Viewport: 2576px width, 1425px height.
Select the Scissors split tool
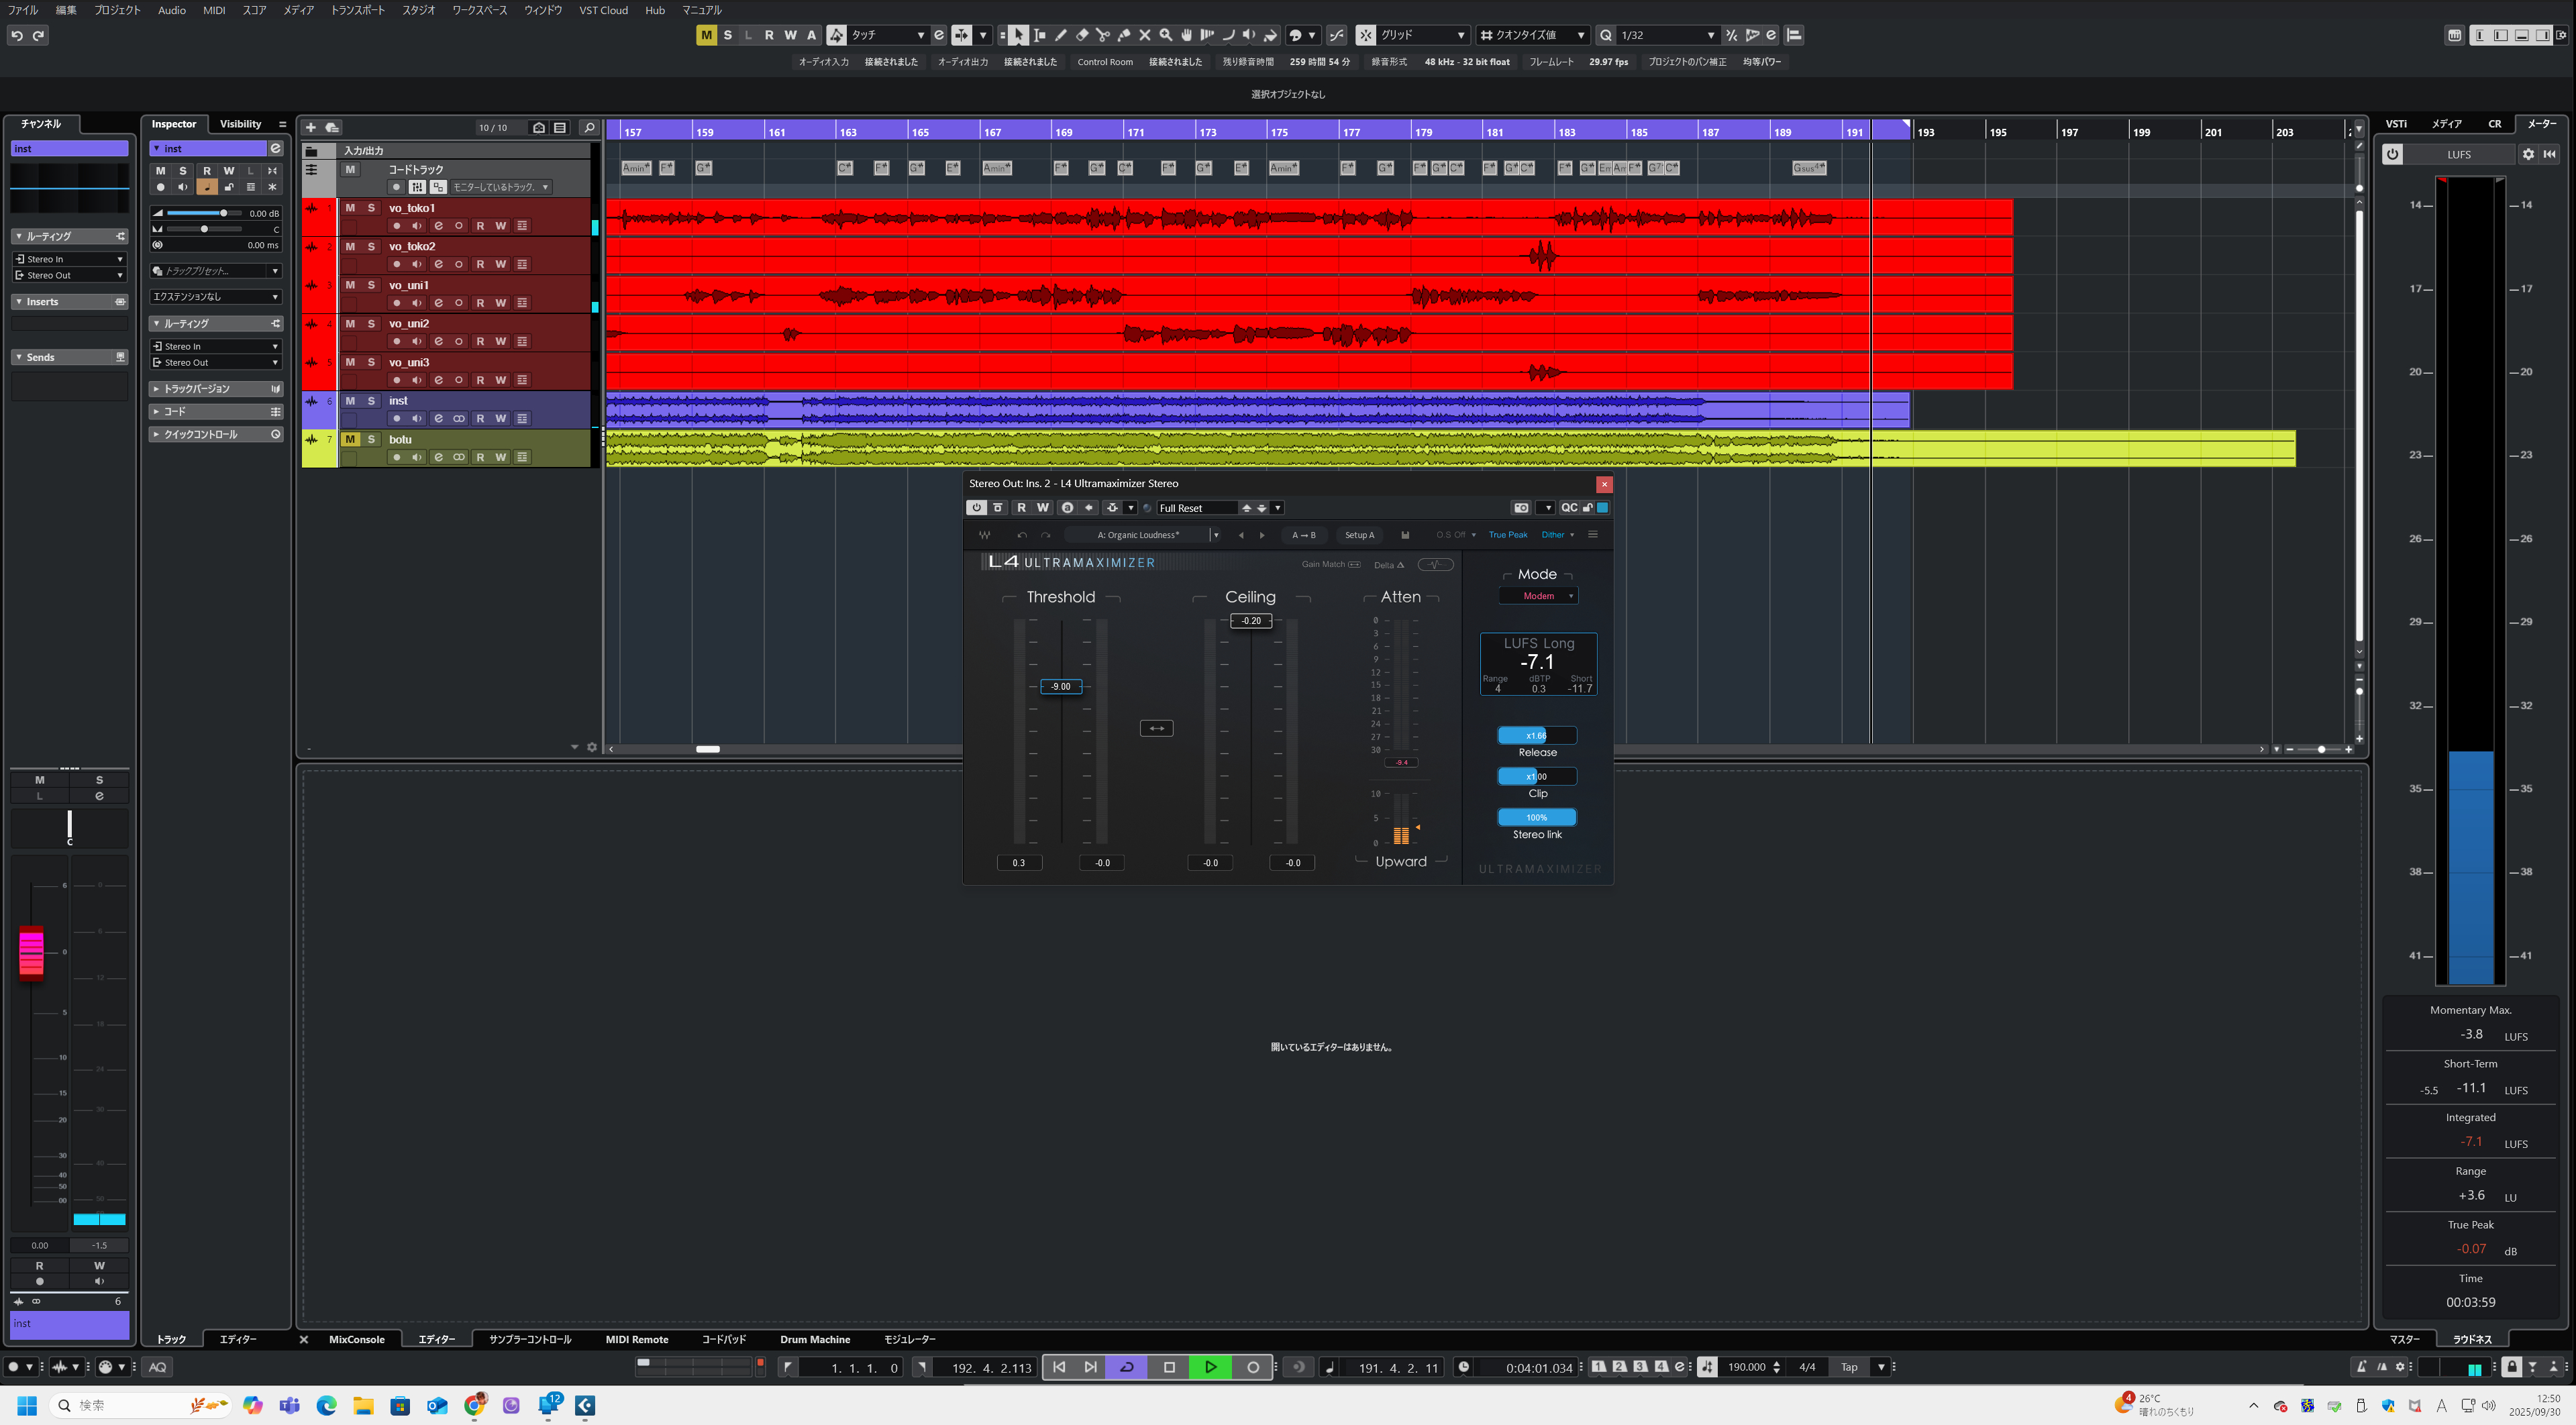1103,35
